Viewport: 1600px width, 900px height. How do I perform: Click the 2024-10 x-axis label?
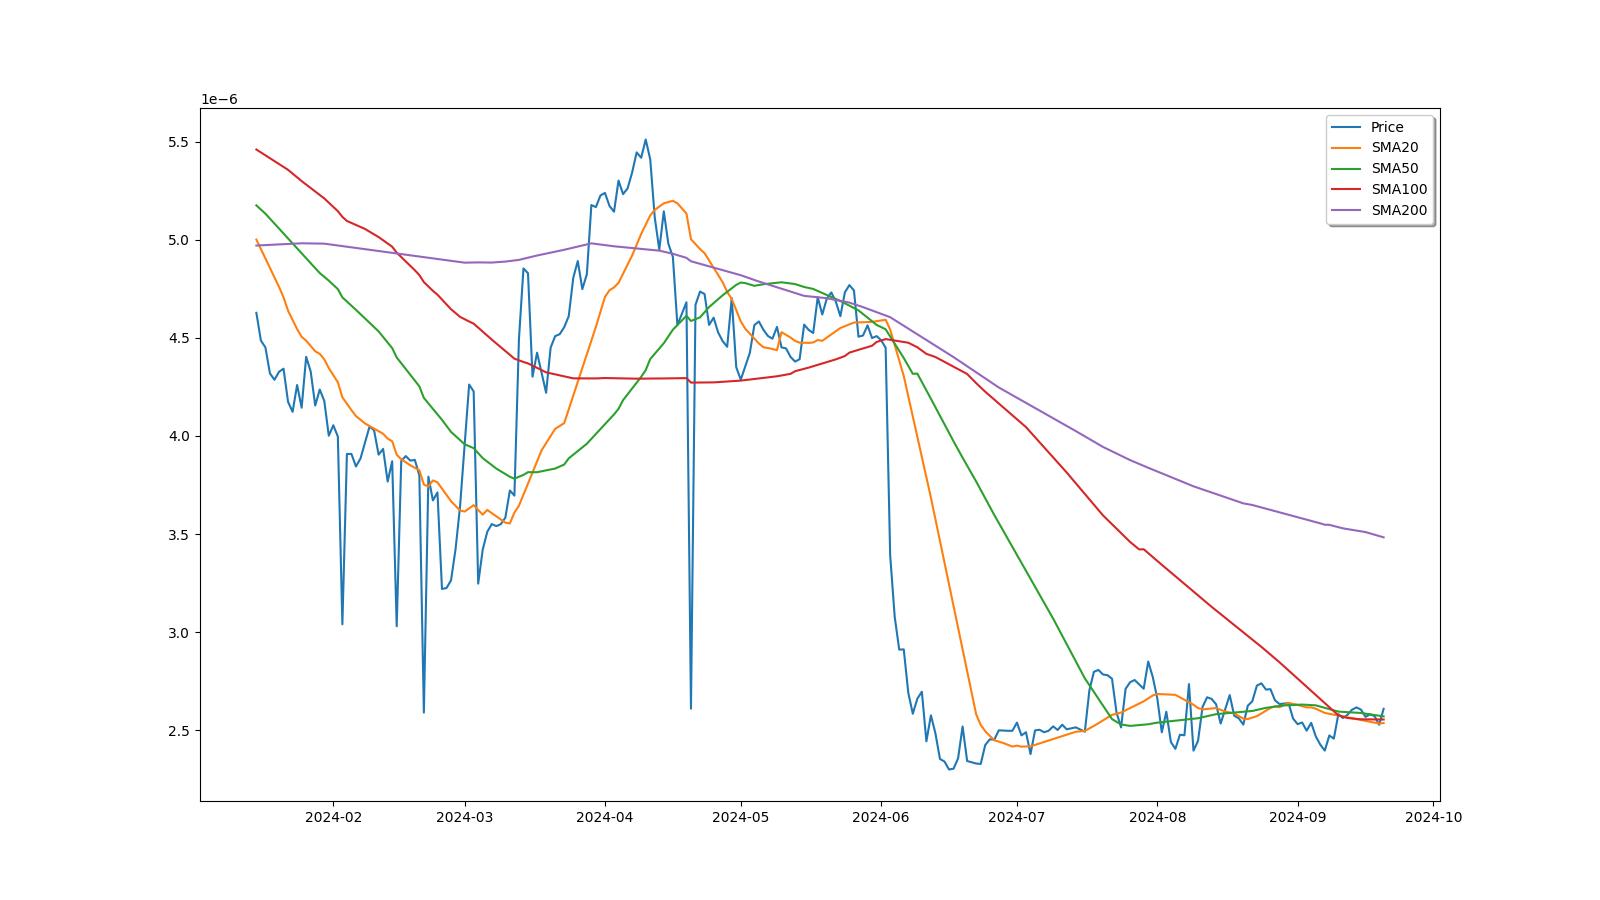click(x=1433, y=817)
